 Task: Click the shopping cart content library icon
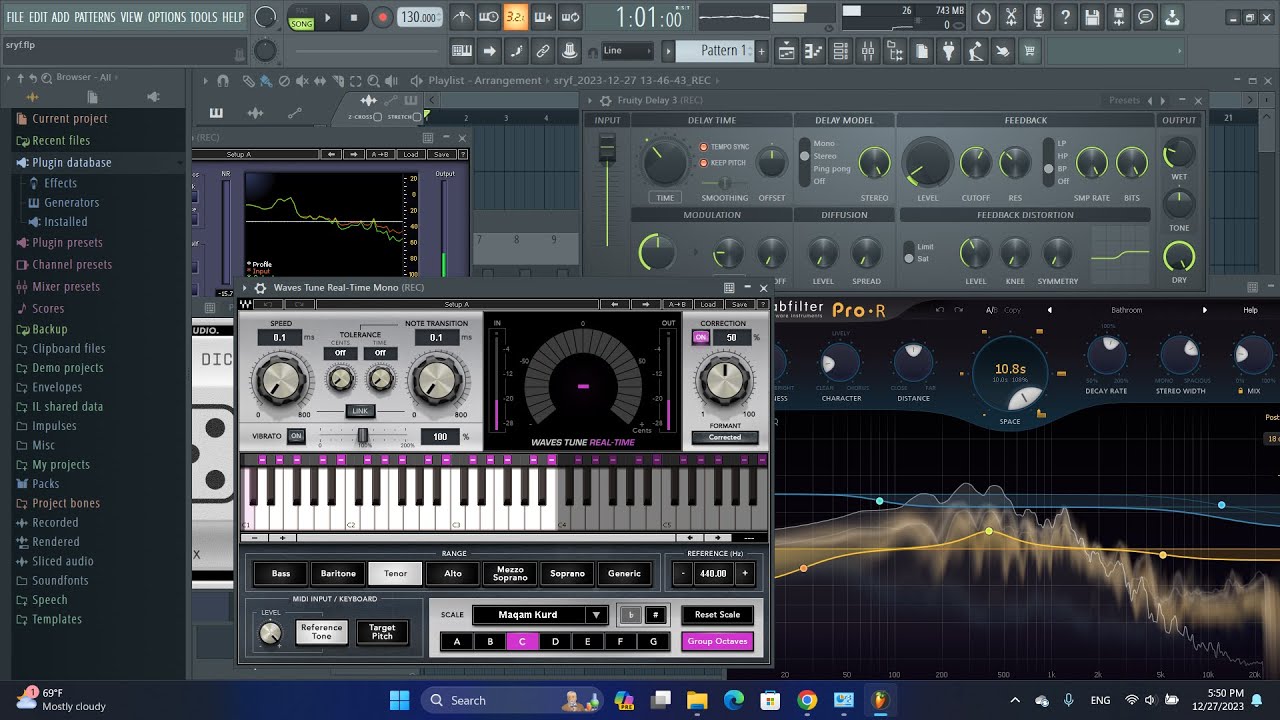click(1029, 51)
